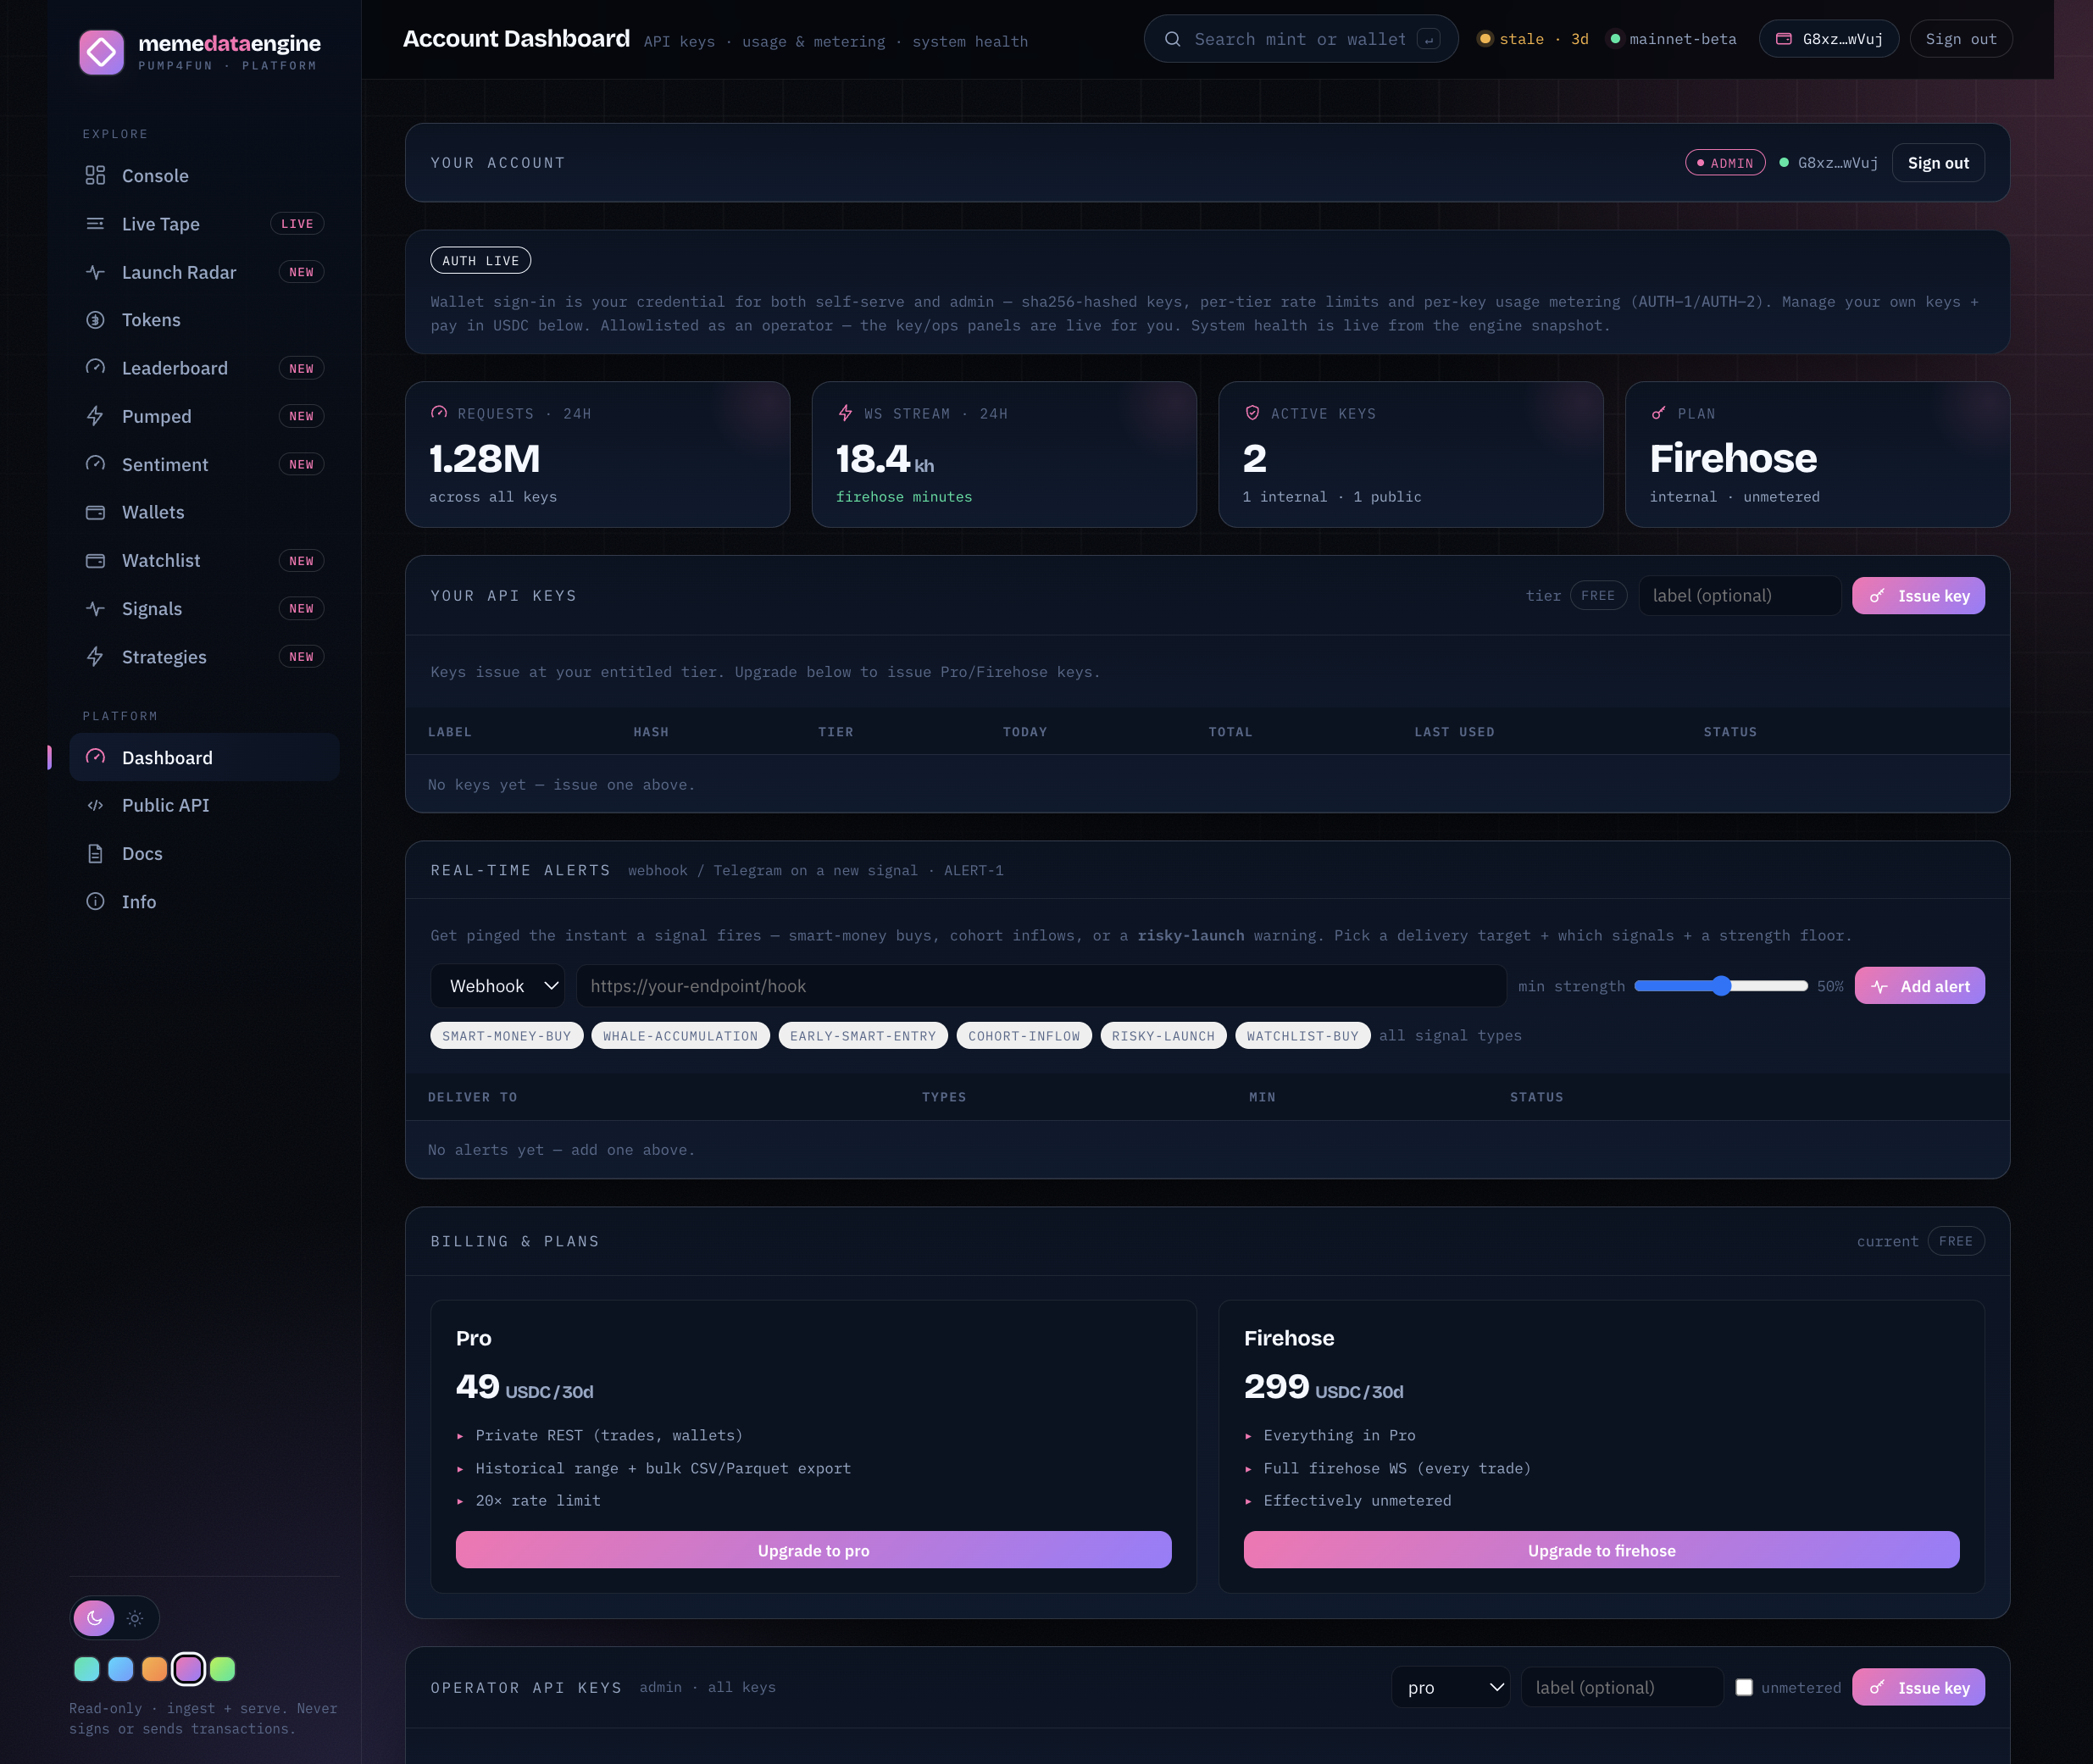Click the WS Stream lightning icon
The height and width of the screenshot is (1764, 2093).
click(845, 413)
